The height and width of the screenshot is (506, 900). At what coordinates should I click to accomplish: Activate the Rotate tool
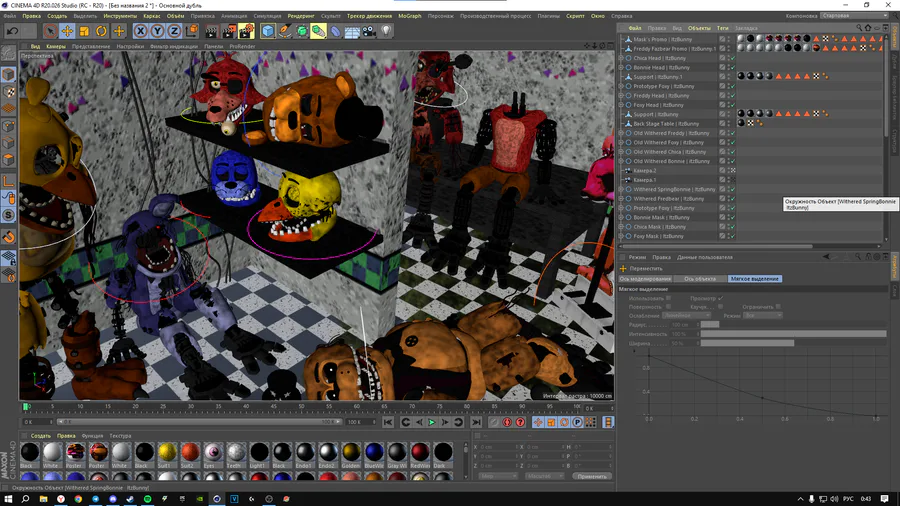pyautogui.click(x=102, y=31)
